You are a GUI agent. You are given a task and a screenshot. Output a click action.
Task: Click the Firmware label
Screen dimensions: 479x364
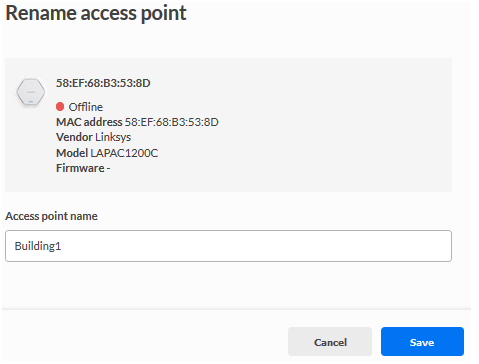coord(80,168)
